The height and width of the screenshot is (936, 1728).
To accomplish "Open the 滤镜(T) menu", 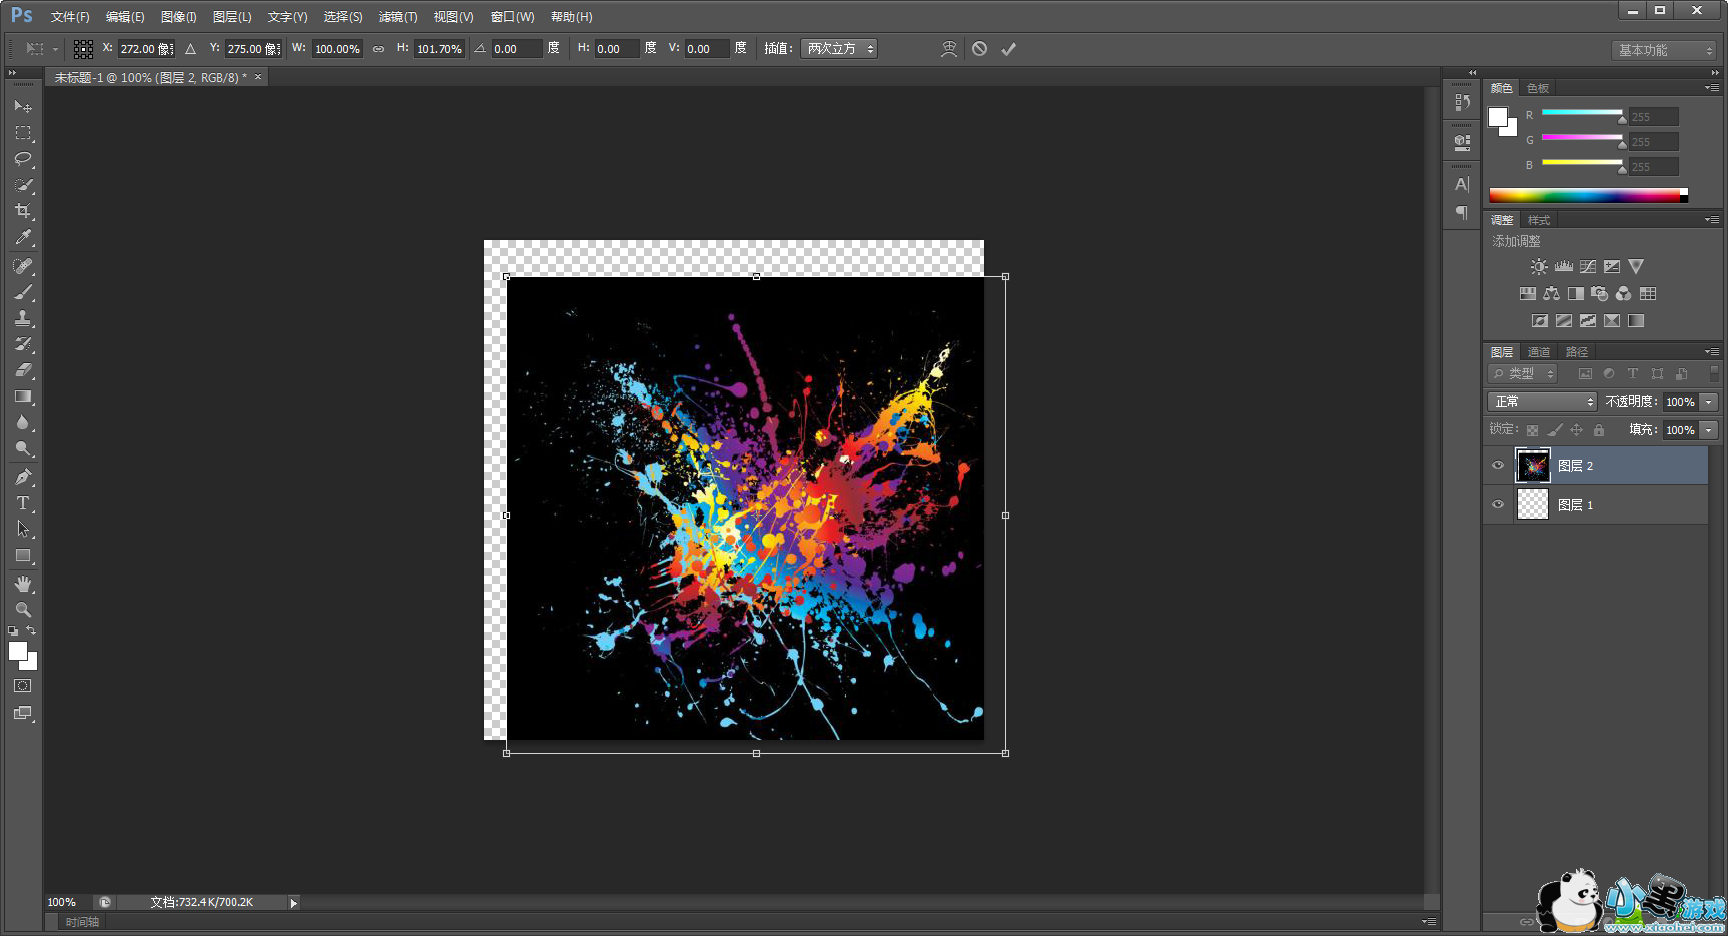I will coord(397,17).
